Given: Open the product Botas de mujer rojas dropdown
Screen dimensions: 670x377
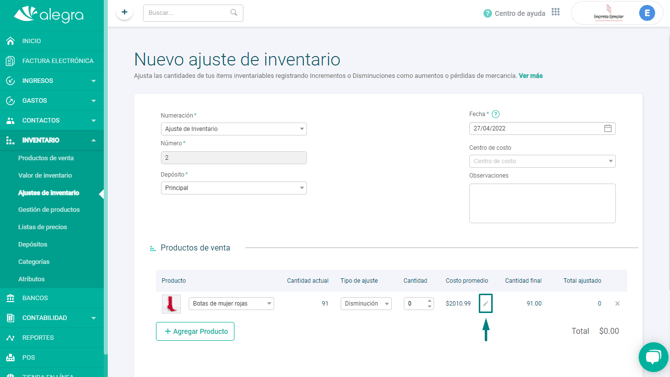Looking at the screenshot, I should click(231, 303).
